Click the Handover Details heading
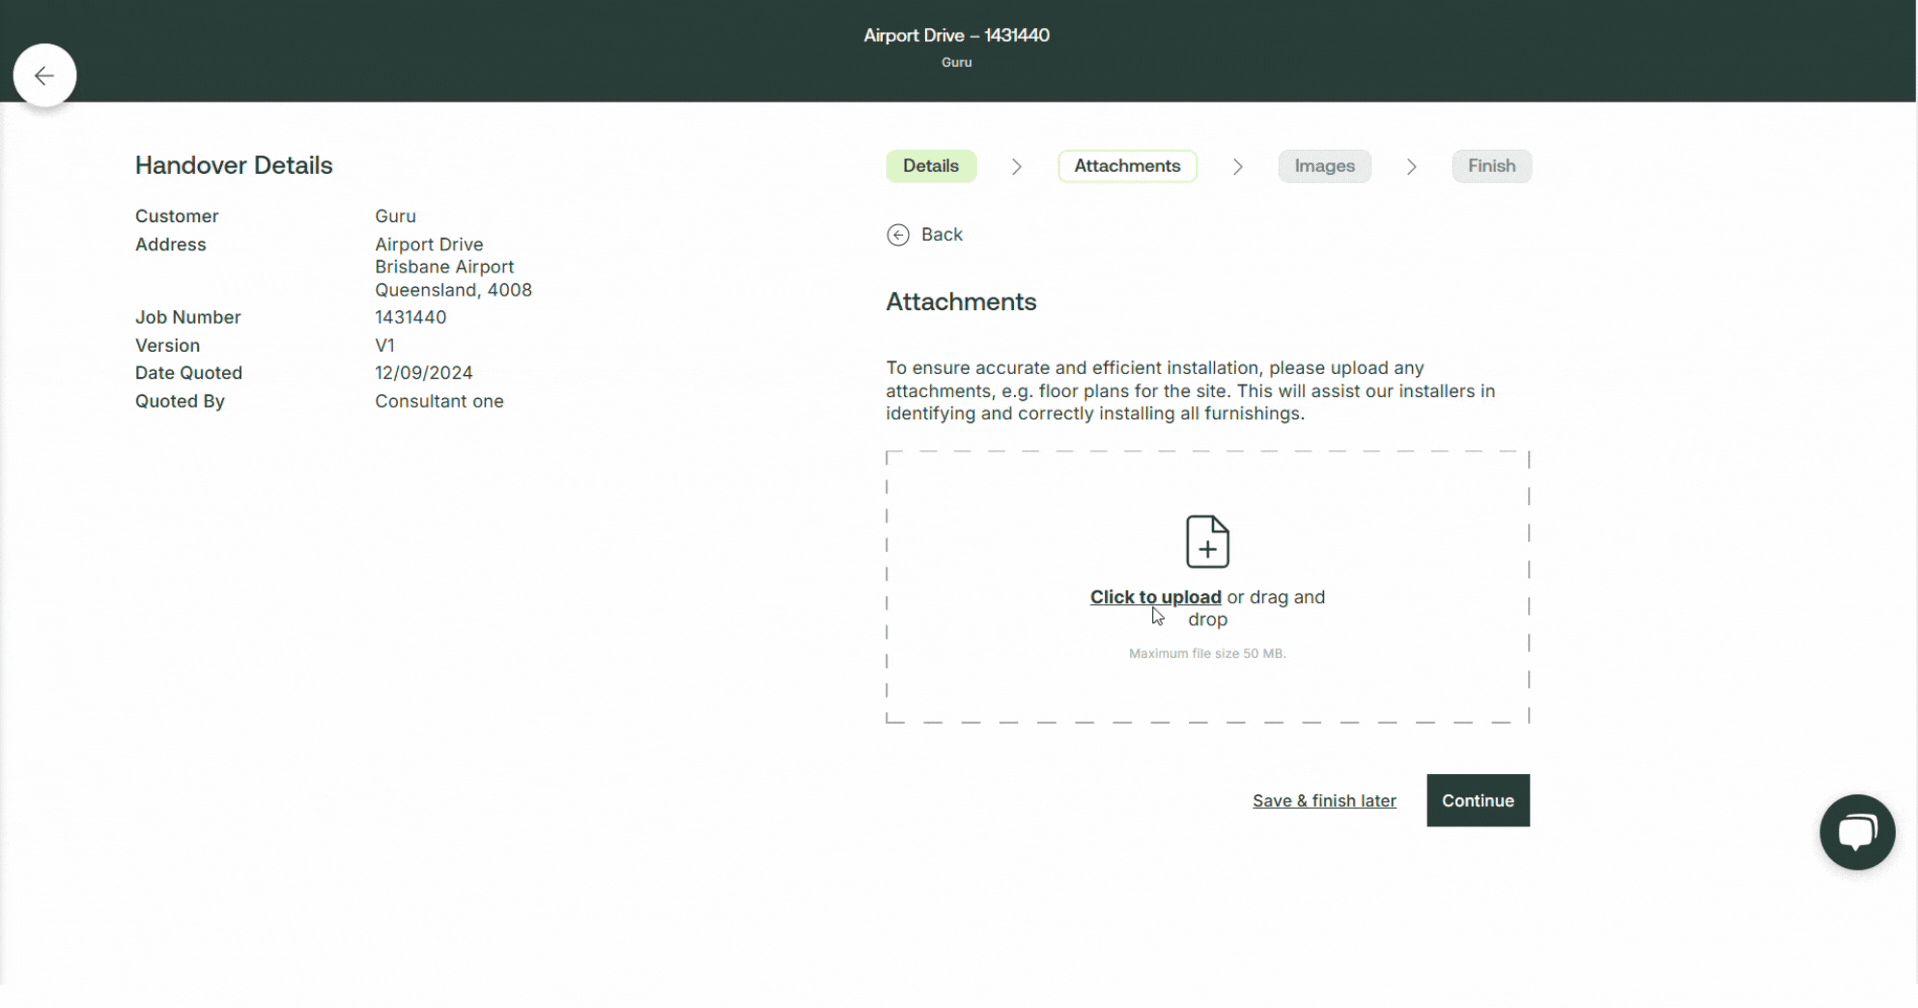The image size is (1918, 1008). coord(234,166)
